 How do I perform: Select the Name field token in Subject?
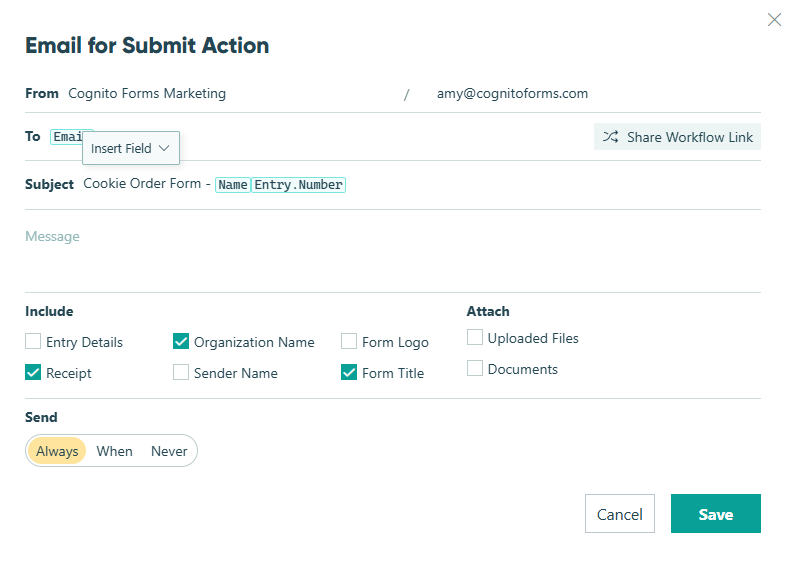pyautogui.click(x=233, y=185)
